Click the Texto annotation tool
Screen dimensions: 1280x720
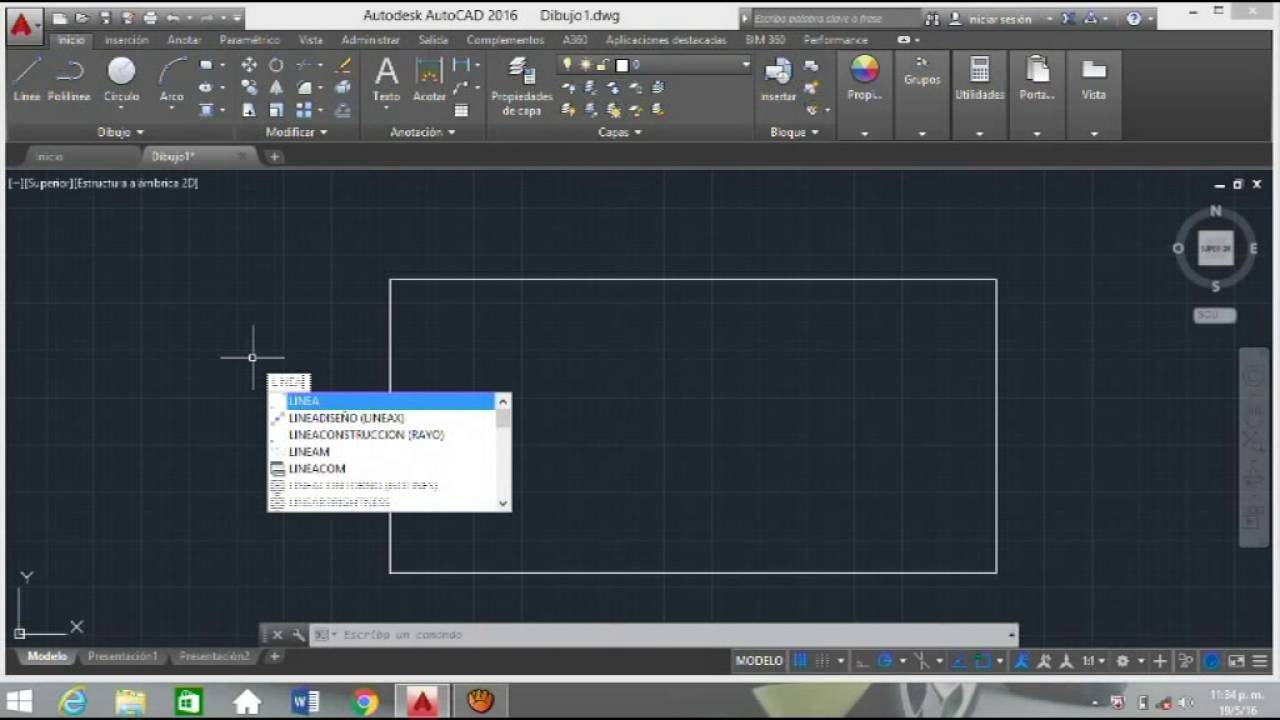(x=386, y=79)
